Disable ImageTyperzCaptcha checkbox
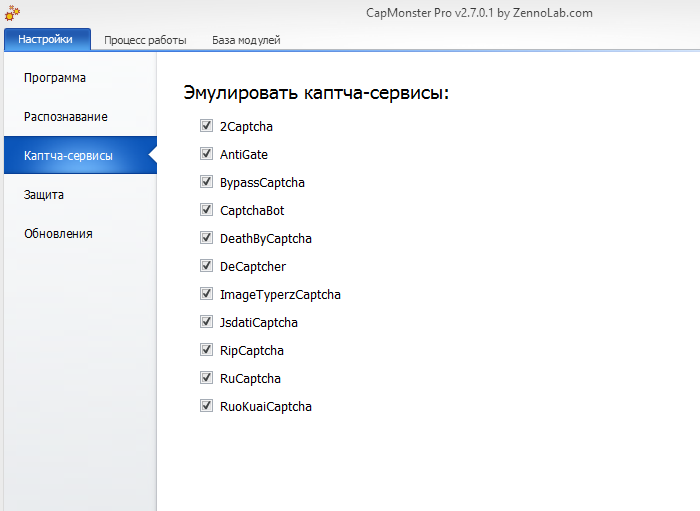The width and height of the screenshot is (700, 511). [206, 294]
